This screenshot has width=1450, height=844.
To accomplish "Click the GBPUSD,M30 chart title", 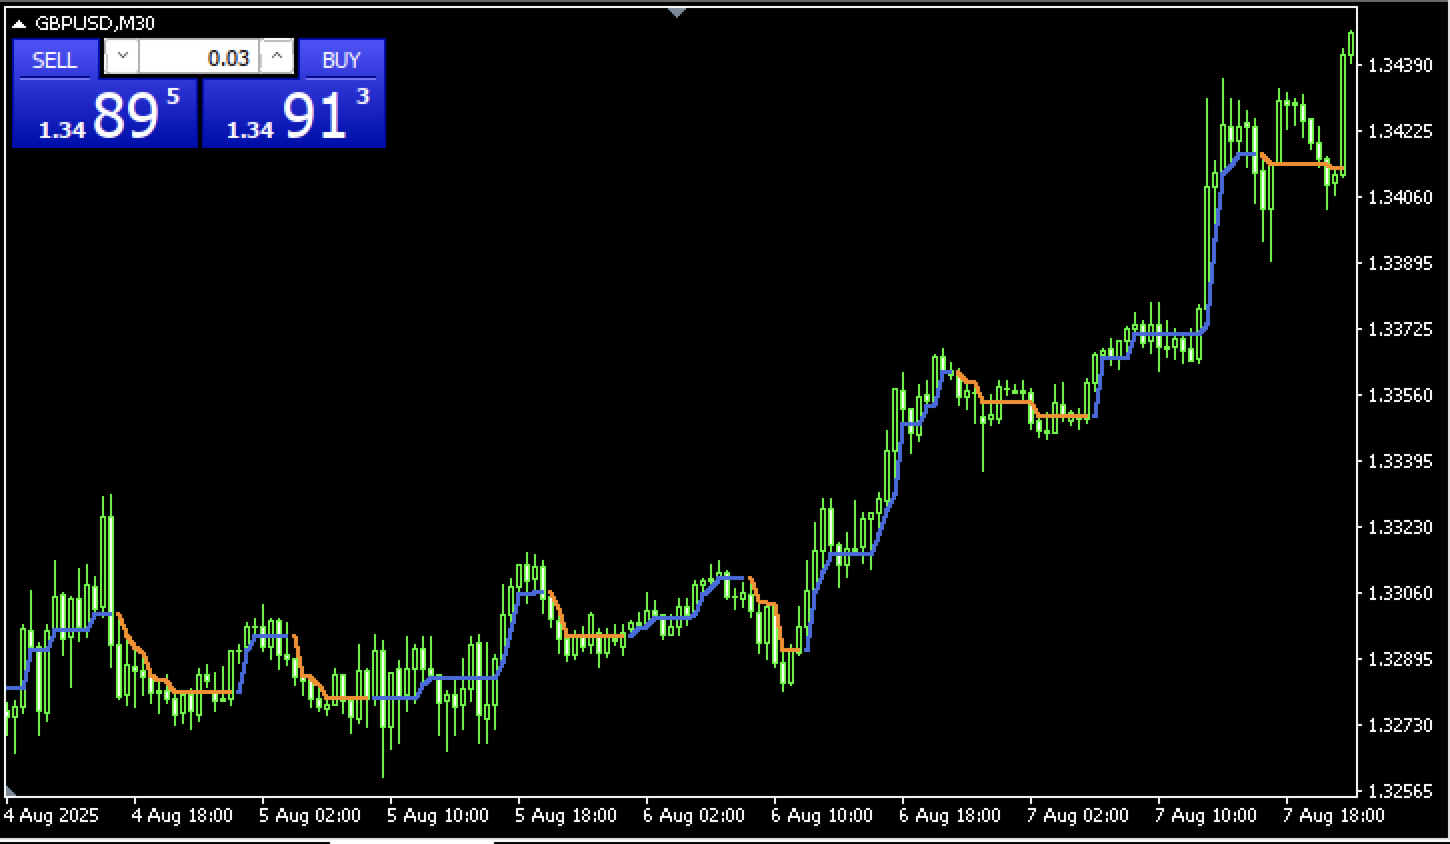I will coord(95,23).
